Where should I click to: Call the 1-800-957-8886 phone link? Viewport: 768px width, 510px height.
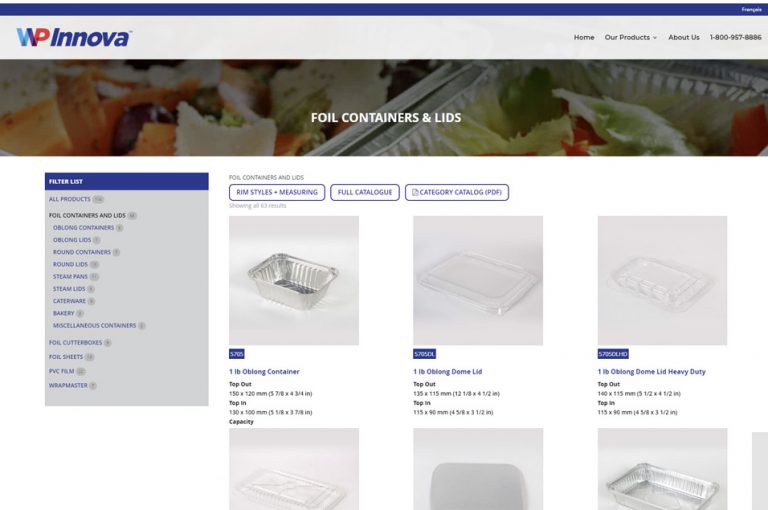pyautogui.click(x=735, y=37)
